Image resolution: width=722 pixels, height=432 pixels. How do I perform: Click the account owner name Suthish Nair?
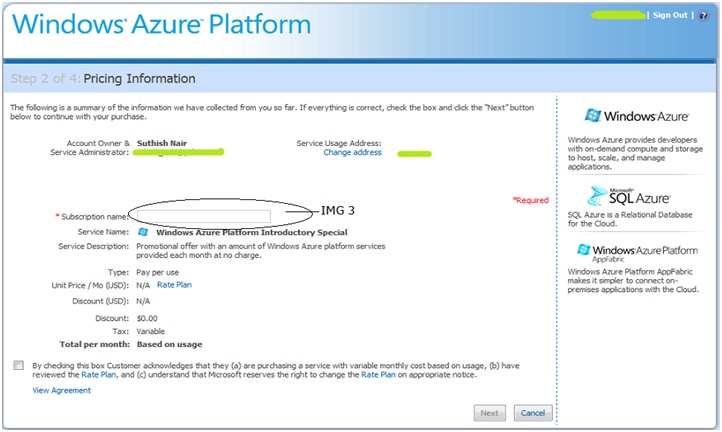pos(164,143)
